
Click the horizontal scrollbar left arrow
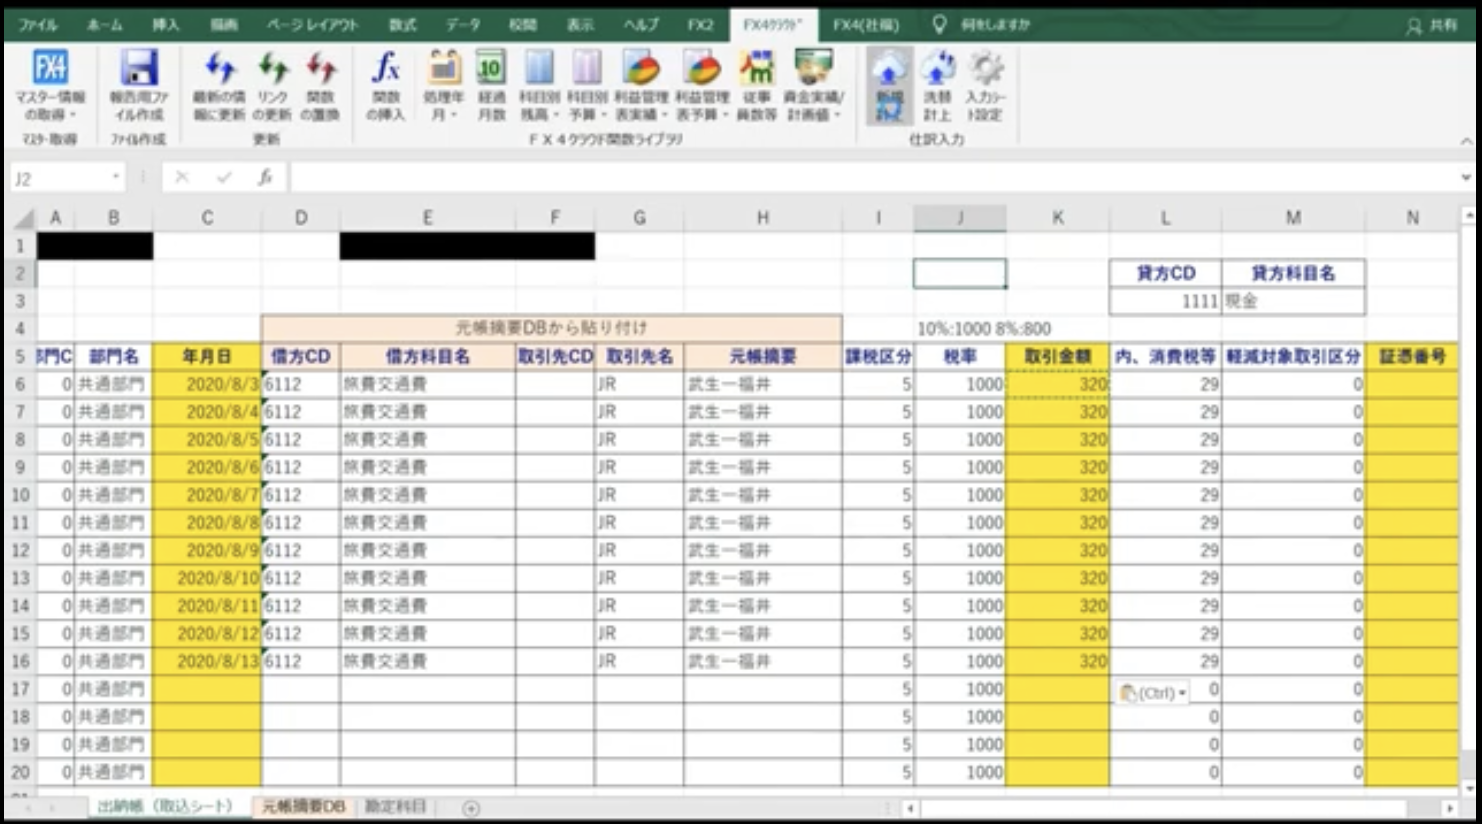[x=910, y=808]
